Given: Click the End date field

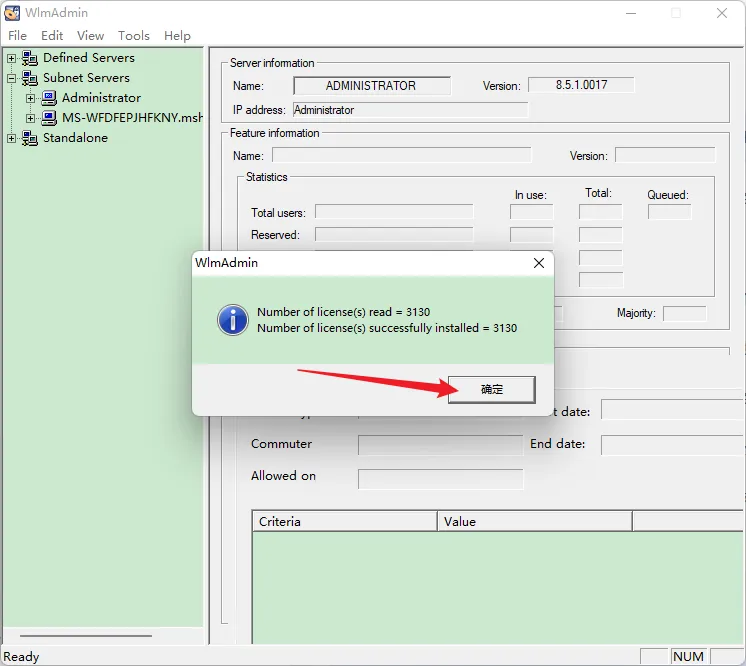Looking at the screenshot, I should pyautogui.click(x=673, y=445).
